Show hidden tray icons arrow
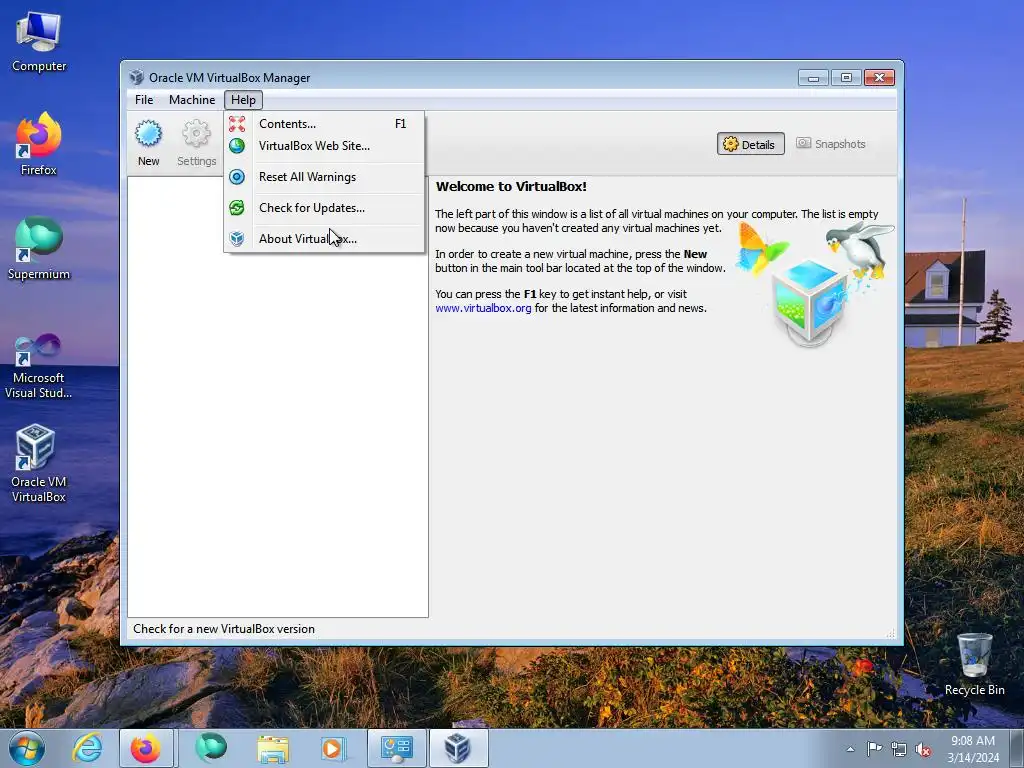The image size is (1024, 768). pyautogui.click(x=850, y=749)
